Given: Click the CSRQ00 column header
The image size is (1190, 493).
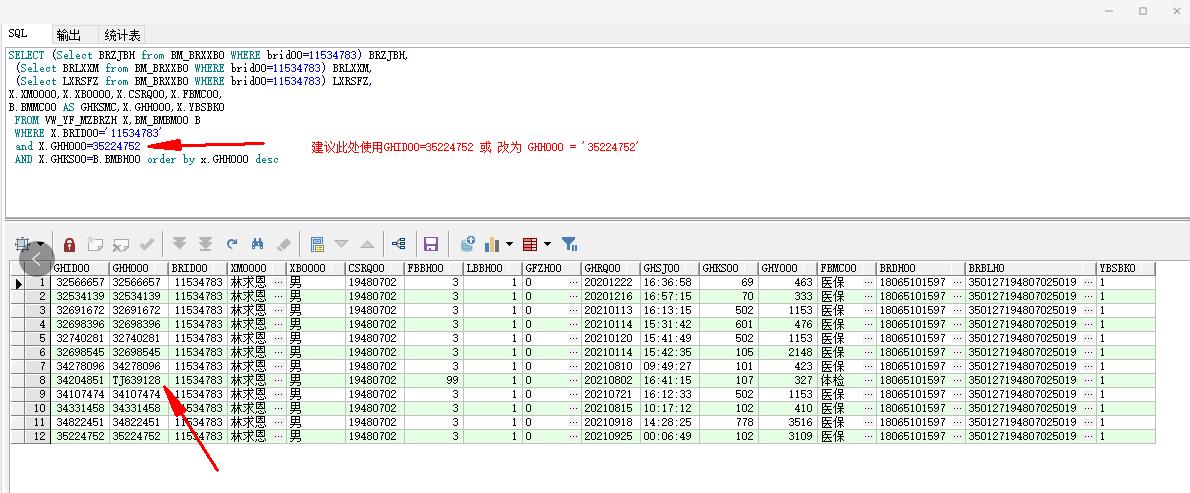Looking at the screenshot, I should coord(375,268).
